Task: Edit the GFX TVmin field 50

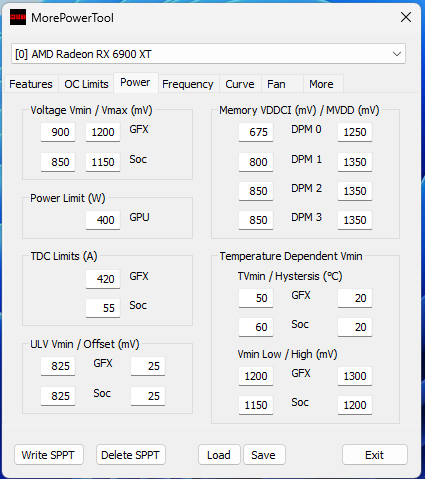Action: 256,298
